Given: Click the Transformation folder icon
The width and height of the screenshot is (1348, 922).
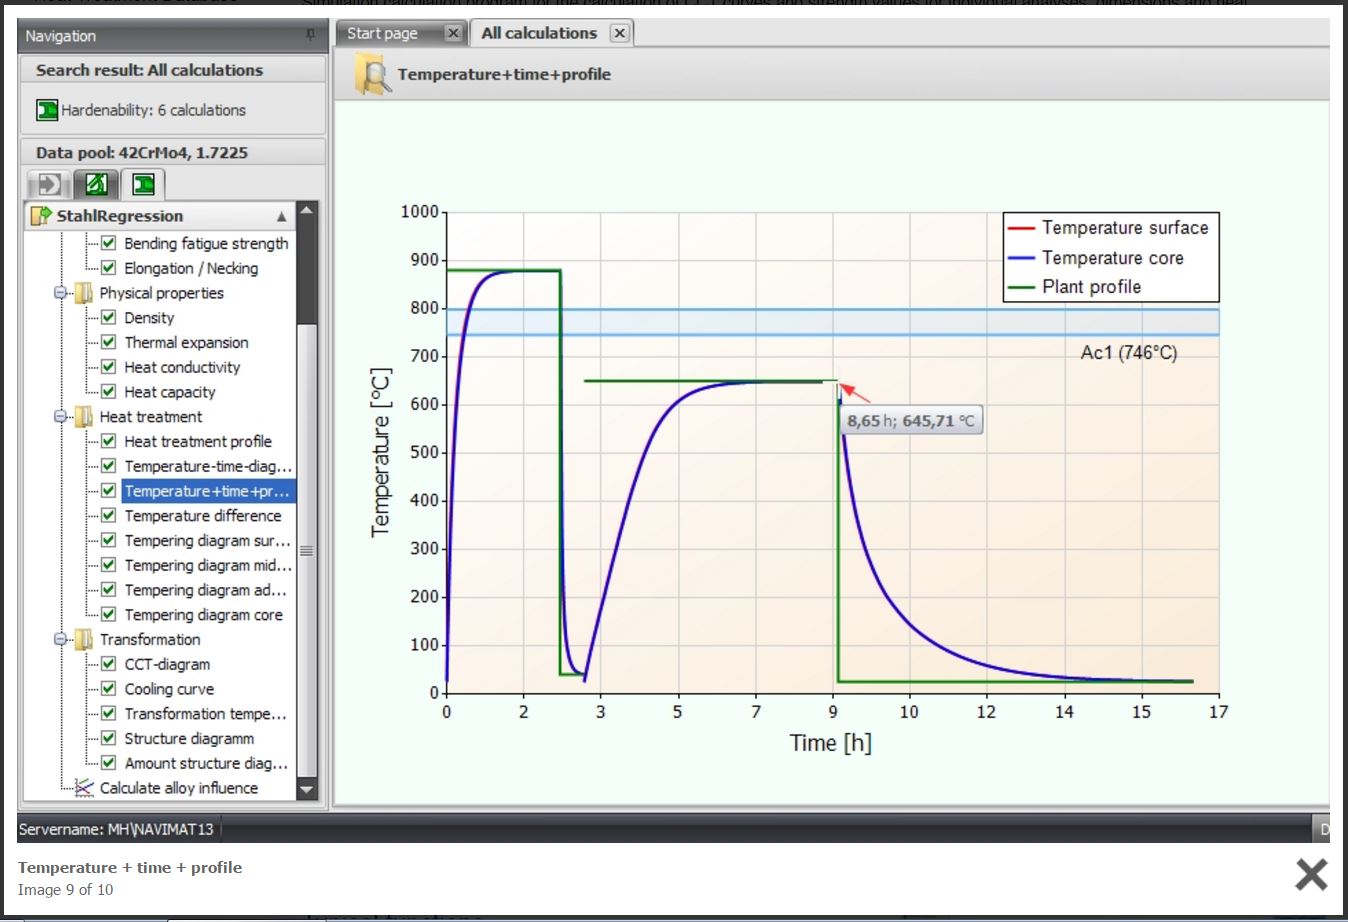Looking at the screenshot, I should [84, 640].
